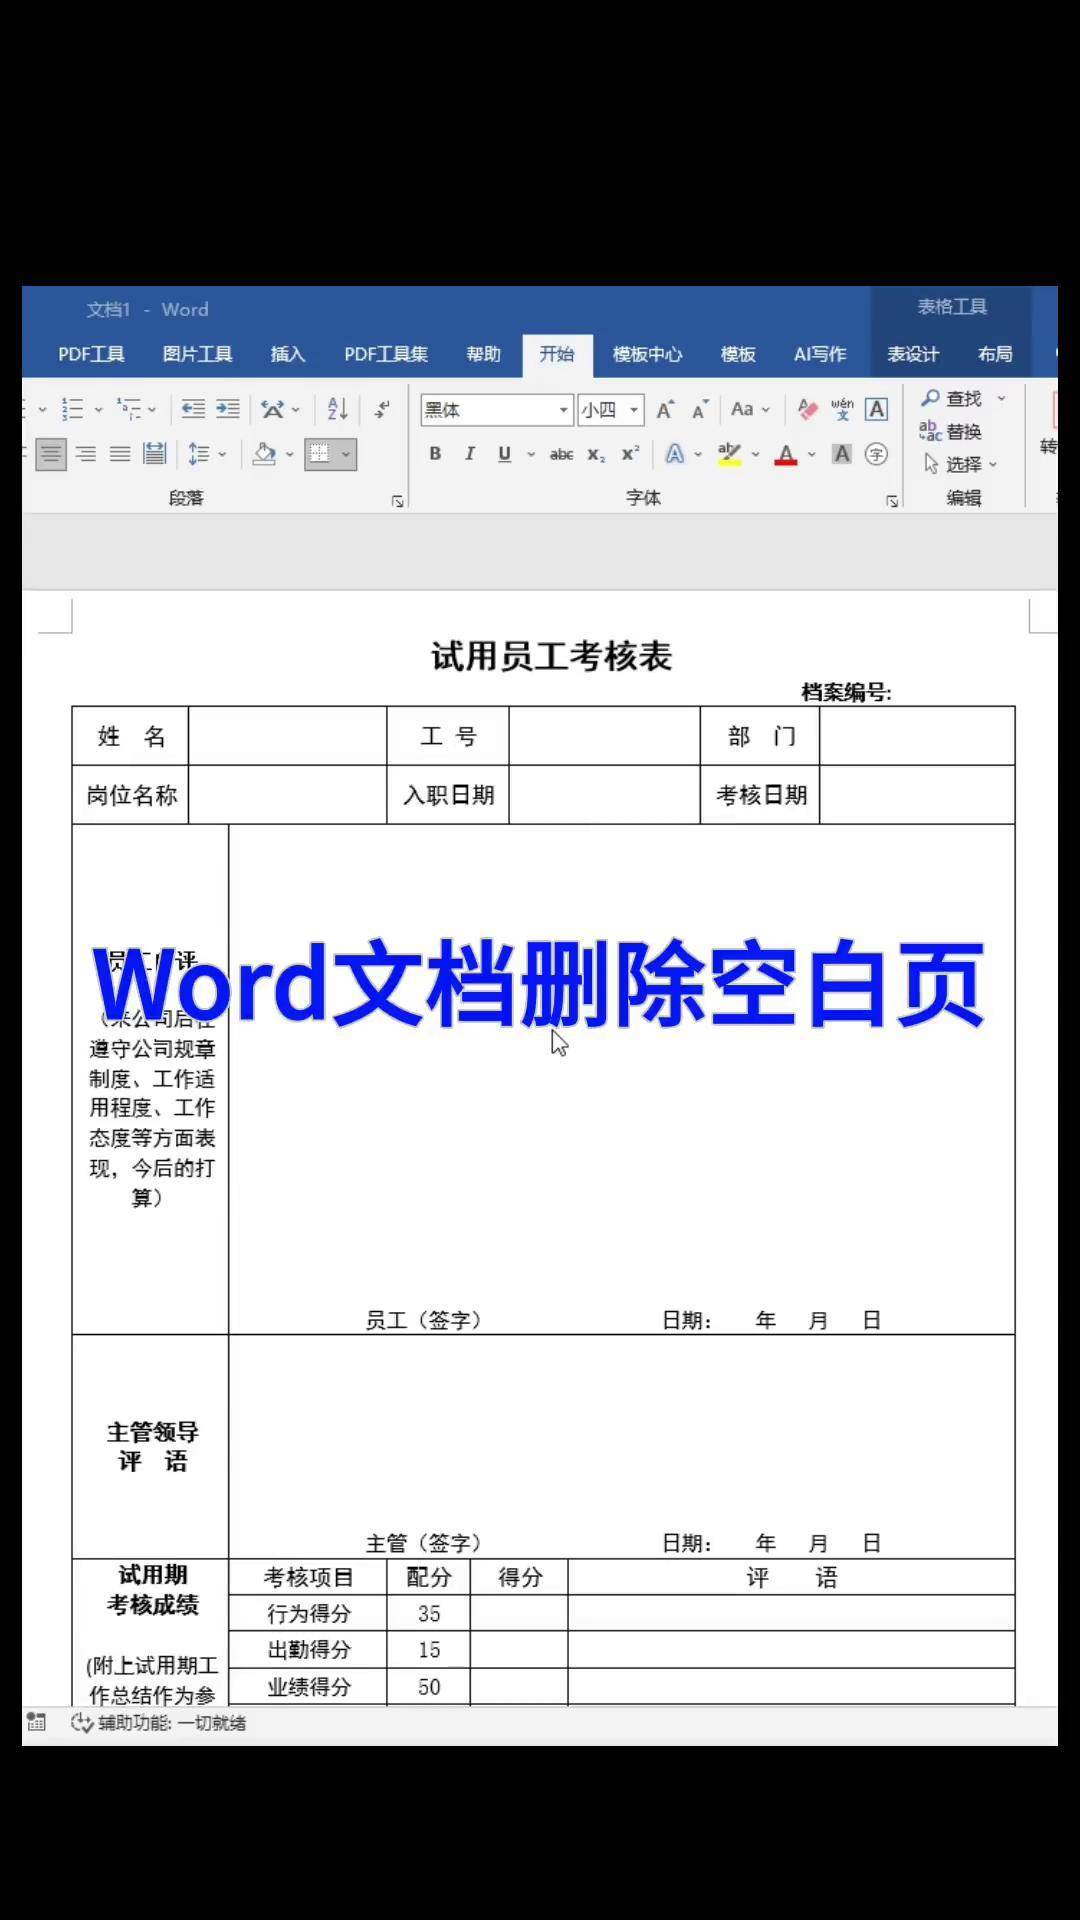
Task: Click the character shading icon
Action: coord(842,455)
